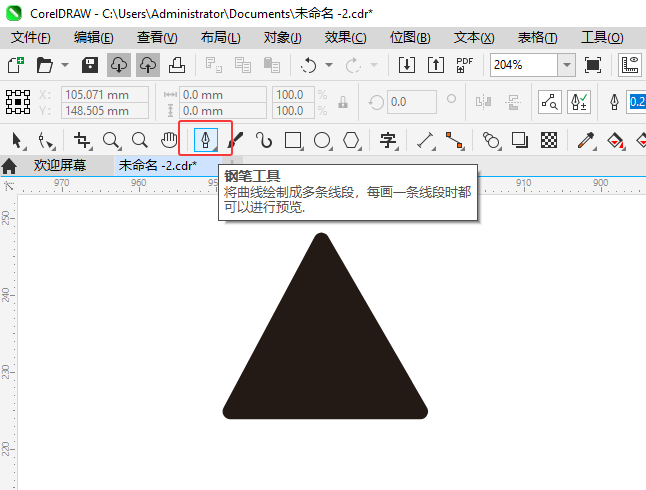Open the 效果(C) menu
This screenshot has width=646, height=490.
click(345, 38)
